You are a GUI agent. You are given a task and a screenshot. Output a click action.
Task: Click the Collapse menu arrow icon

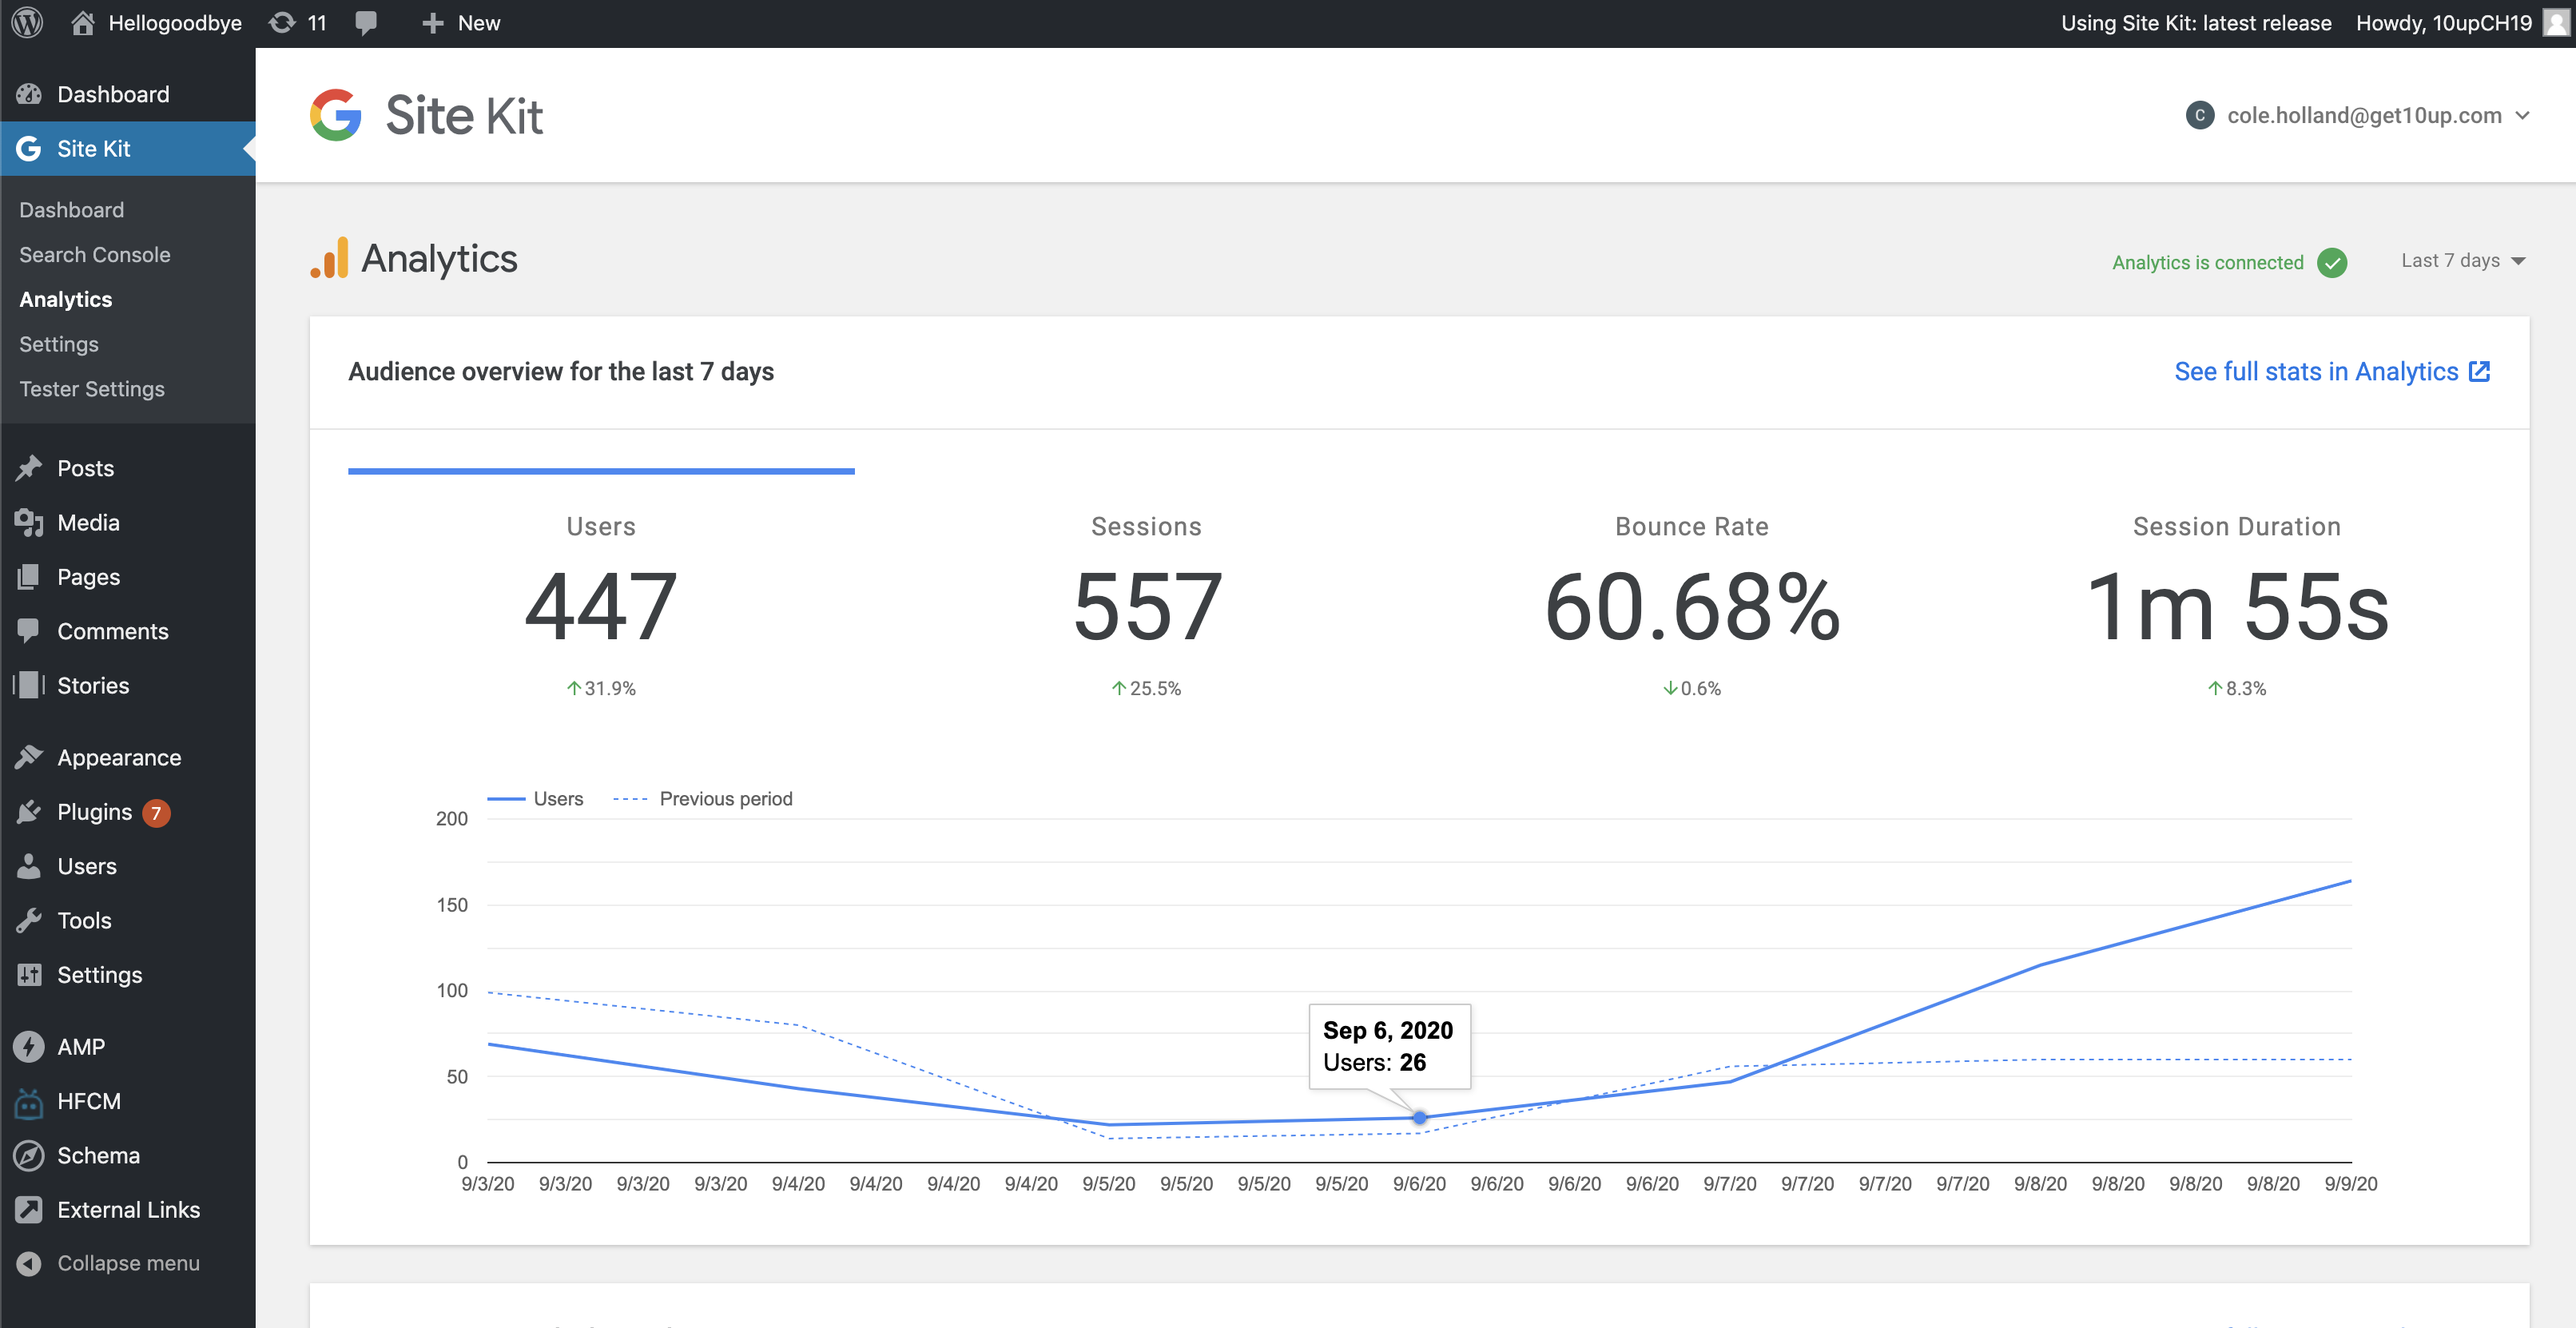click(29, 1264)
